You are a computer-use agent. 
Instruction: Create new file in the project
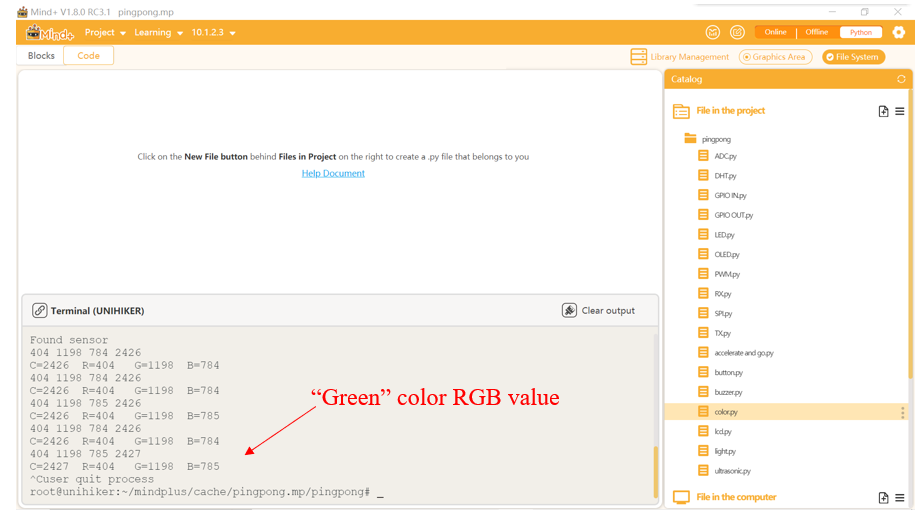coord(883,111)
